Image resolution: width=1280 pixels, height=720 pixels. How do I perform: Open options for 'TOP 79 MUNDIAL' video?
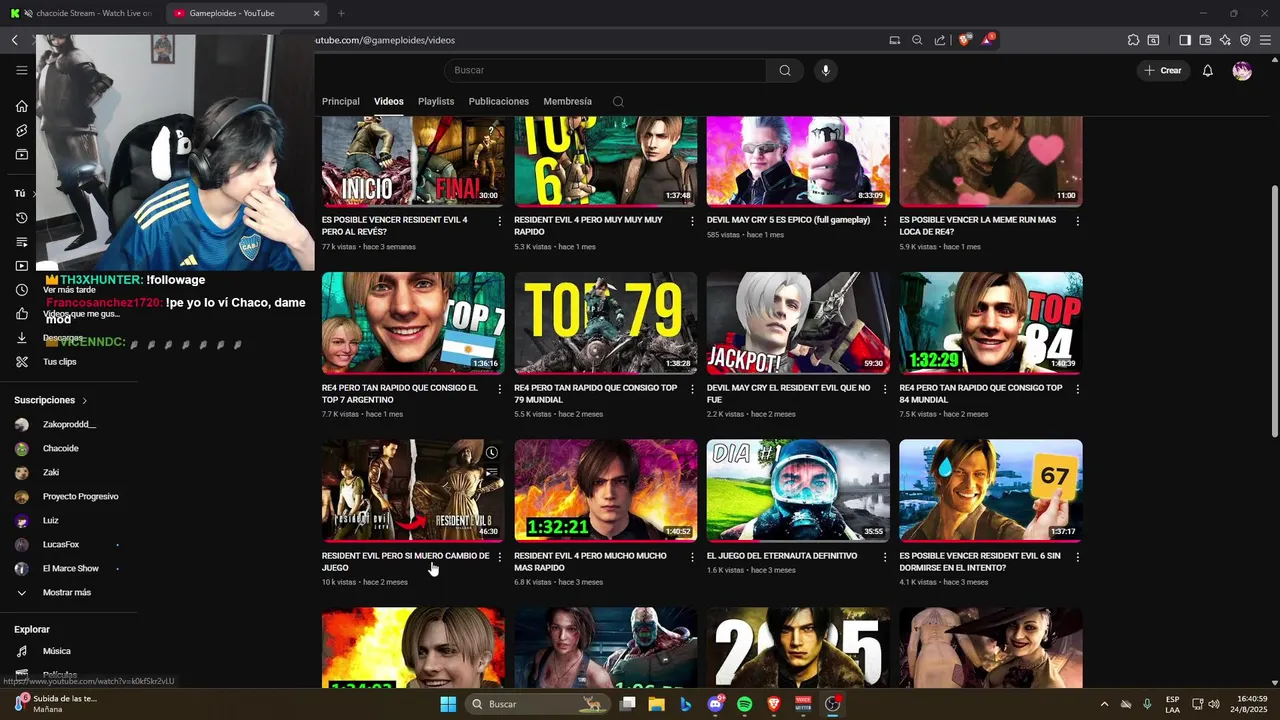coord(692,389)
